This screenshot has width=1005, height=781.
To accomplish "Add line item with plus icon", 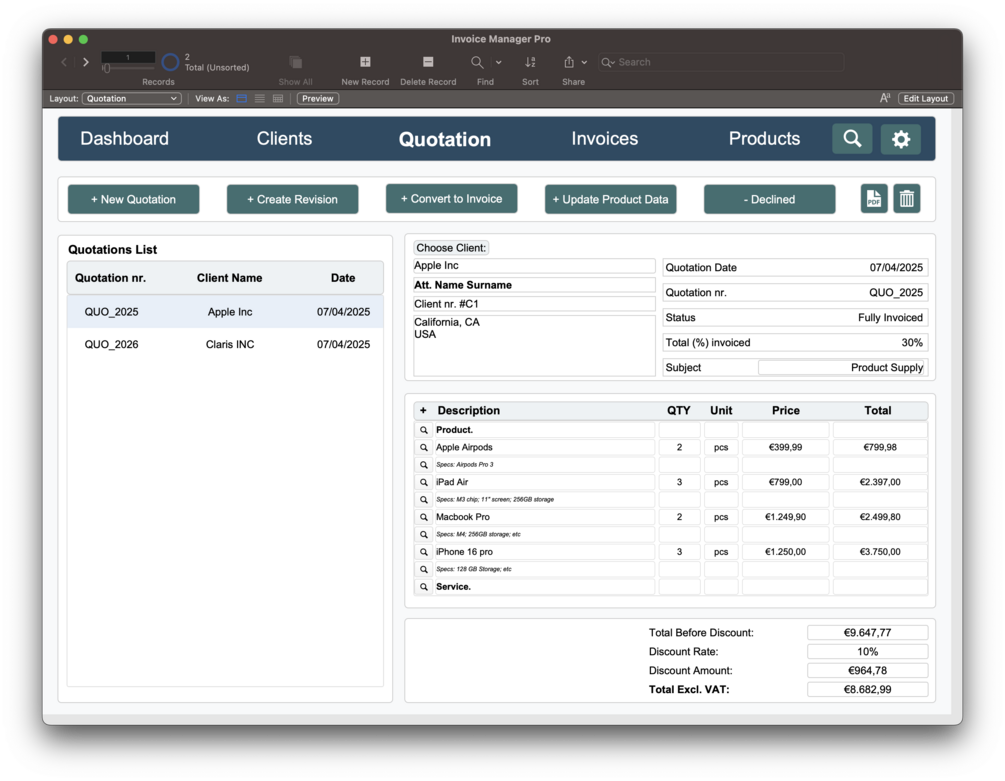I will coord(423,411).
